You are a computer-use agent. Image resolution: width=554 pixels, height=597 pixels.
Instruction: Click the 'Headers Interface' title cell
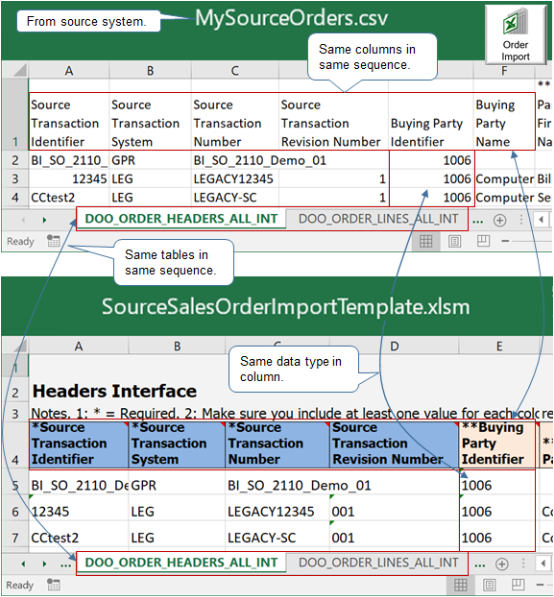[114, 391]
